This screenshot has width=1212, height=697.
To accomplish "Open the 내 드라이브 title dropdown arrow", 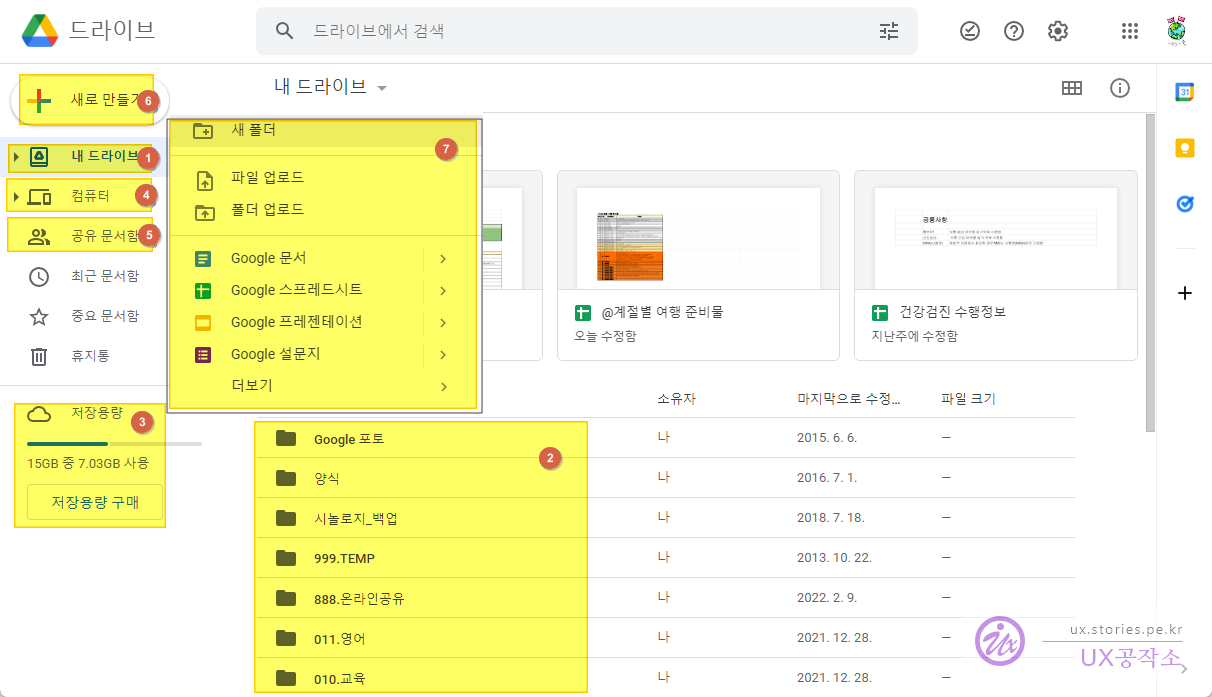I will (382, 88).
